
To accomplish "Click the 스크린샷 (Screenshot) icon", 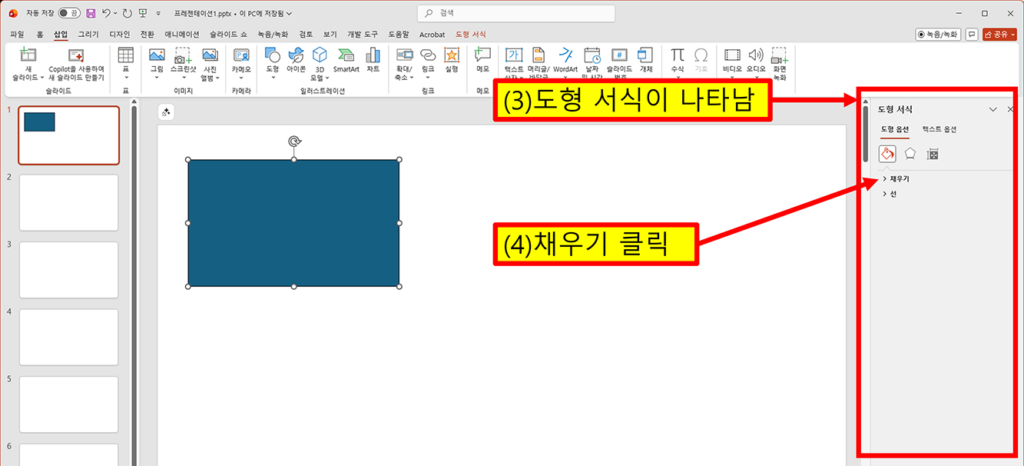I will 183,55.
